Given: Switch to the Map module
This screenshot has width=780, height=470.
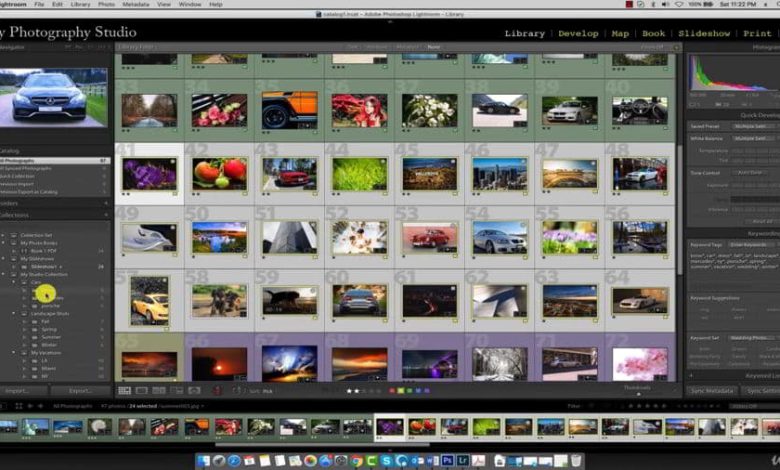Looking at the screenshot, I should point(620,33).
